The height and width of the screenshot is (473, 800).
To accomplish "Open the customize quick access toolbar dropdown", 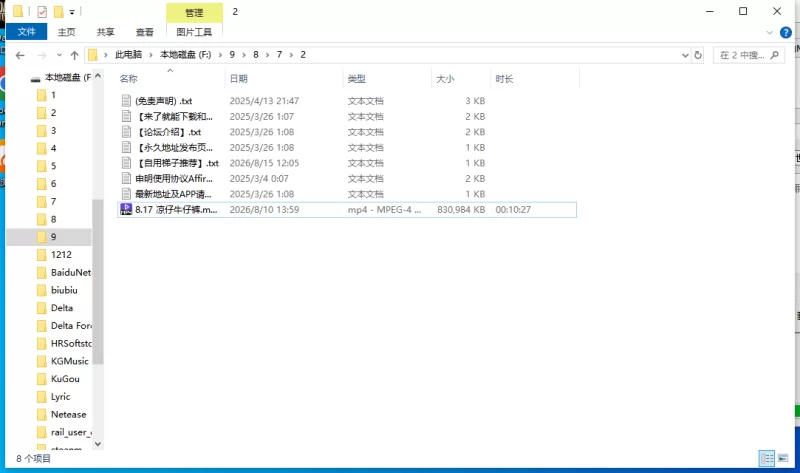I will tap(72, 12).
